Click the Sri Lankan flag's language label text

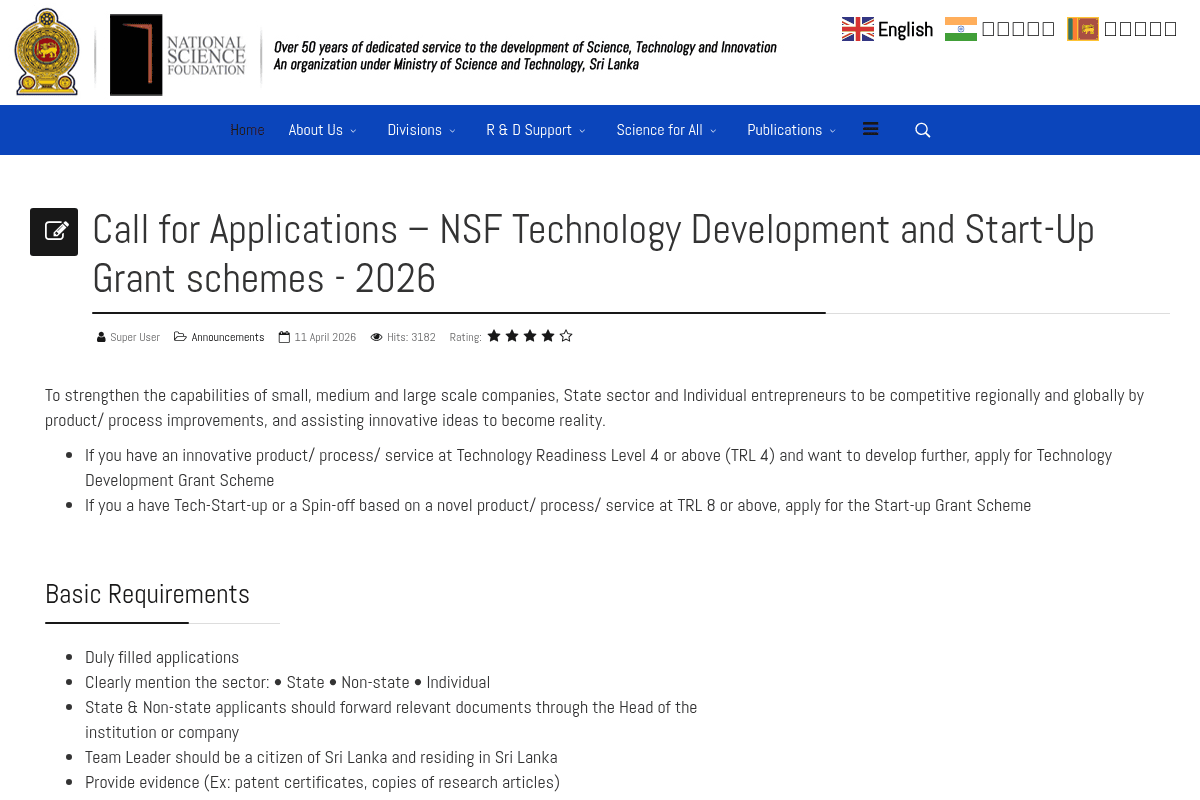point(1140,29)
